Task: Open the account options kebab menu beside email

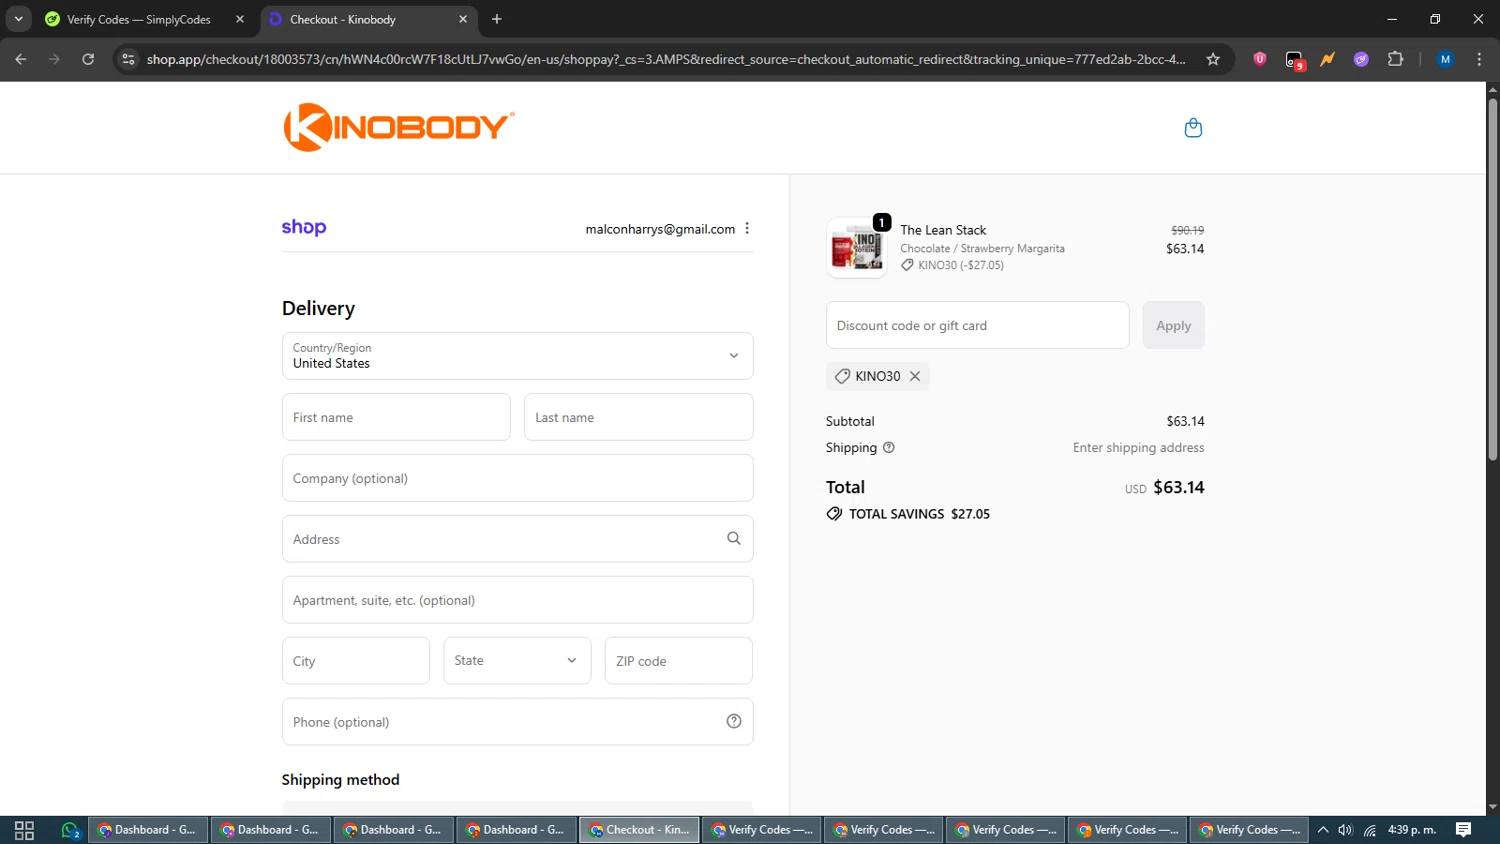Action: coord(747,229)
